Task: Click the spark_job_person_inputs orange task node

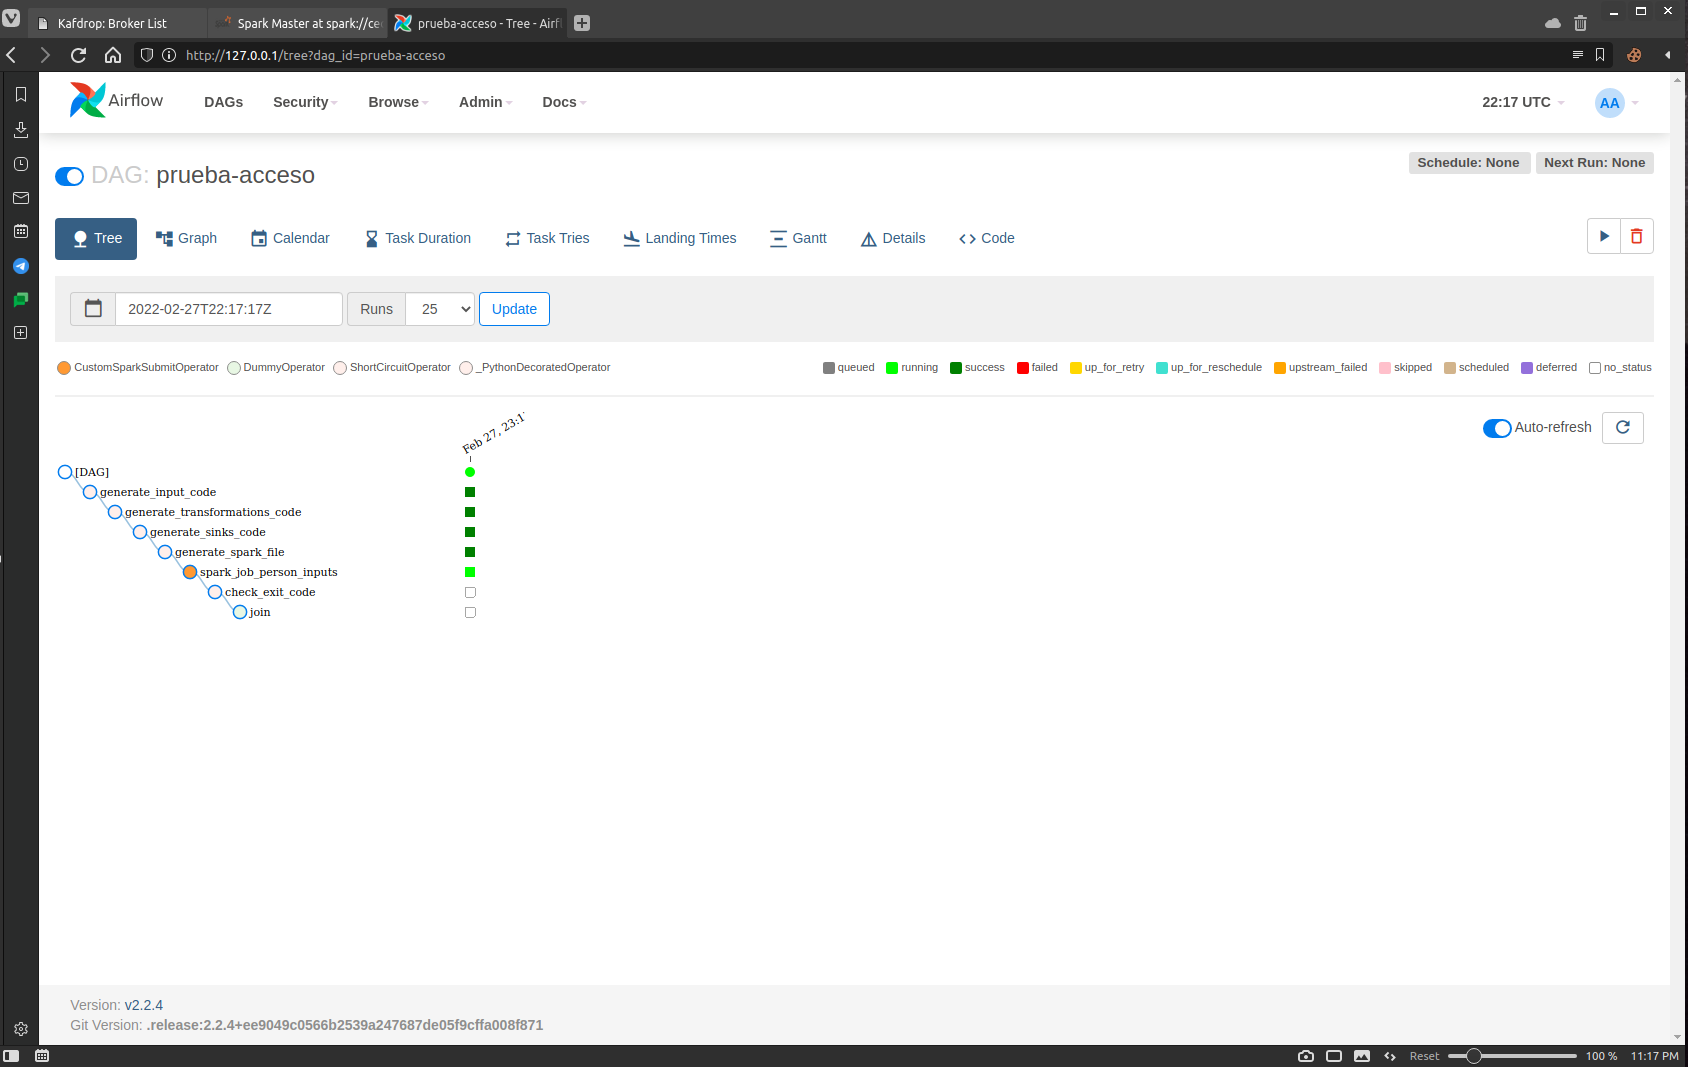Action: tap(190, 572)
